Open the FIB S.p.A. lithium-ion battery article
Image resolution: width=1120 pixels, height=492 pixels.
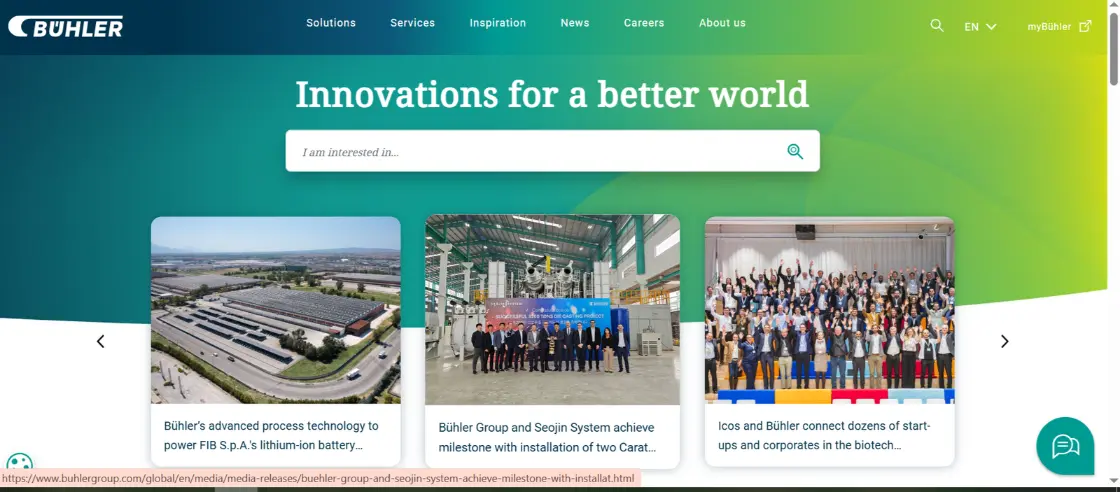click(271, 435)
